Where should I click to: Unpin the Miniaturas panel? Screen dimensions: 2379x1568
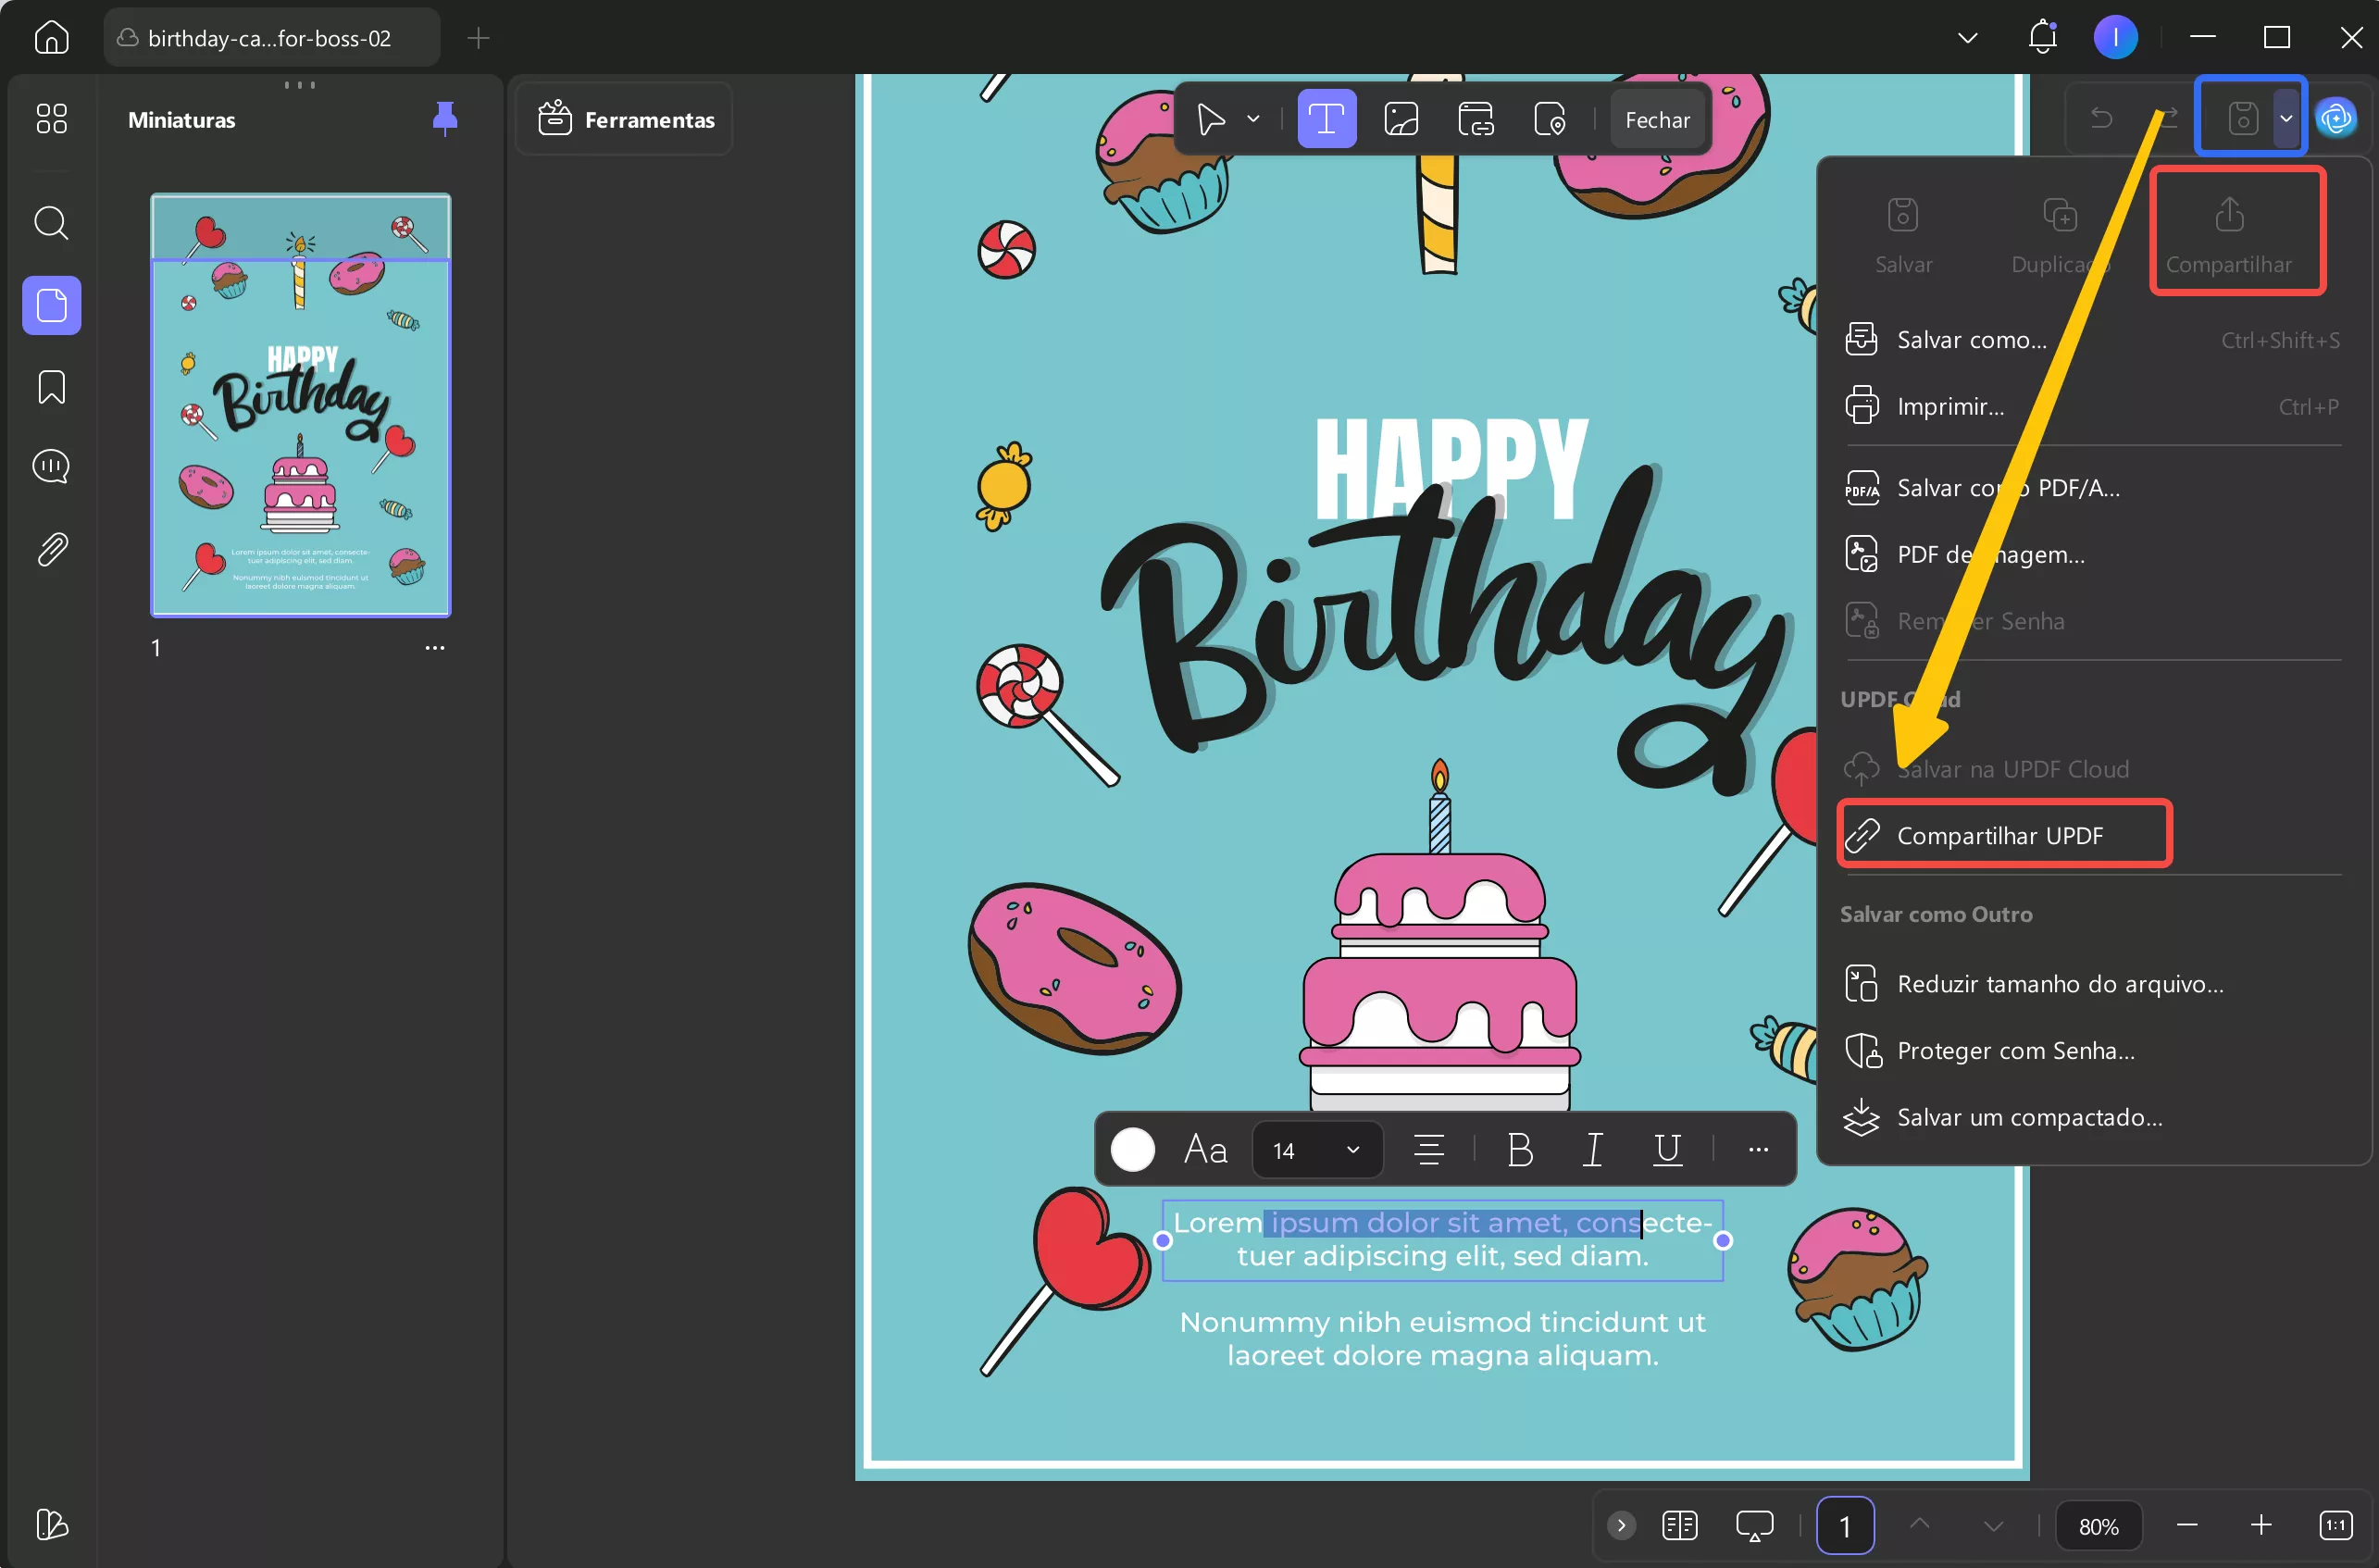(x=445, y=119)
